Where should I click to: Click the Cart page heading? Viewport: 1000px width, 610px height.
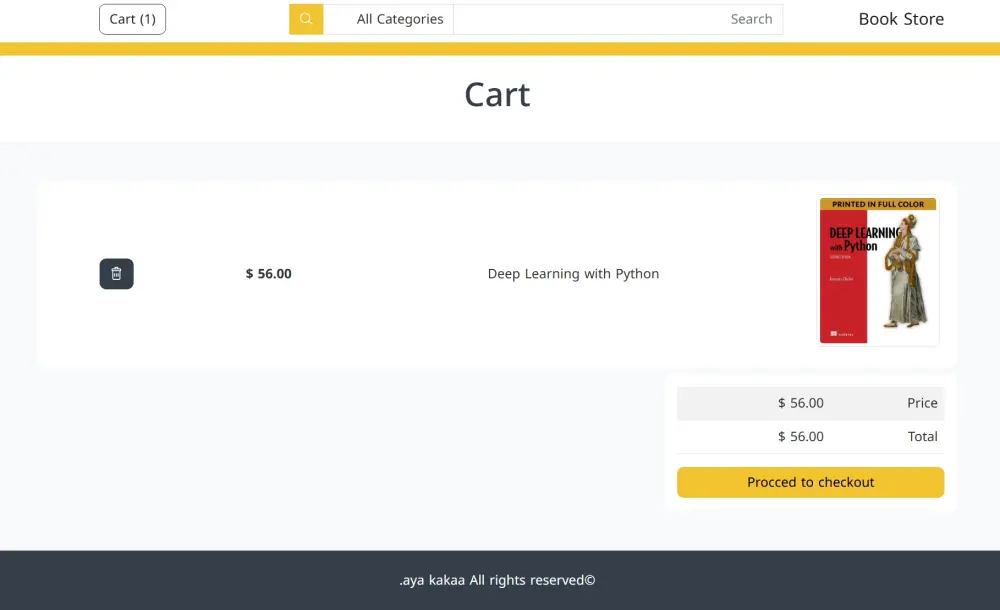coord(497,94)
